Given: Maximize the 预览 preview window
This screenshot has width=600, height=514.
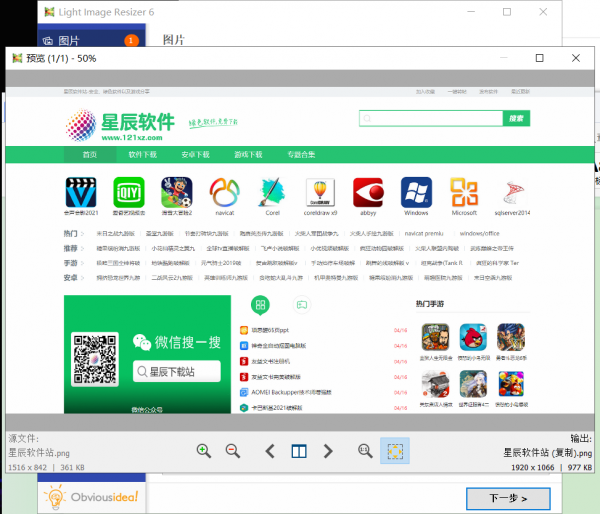Looking at the screenshot, I should pos(540,58).
